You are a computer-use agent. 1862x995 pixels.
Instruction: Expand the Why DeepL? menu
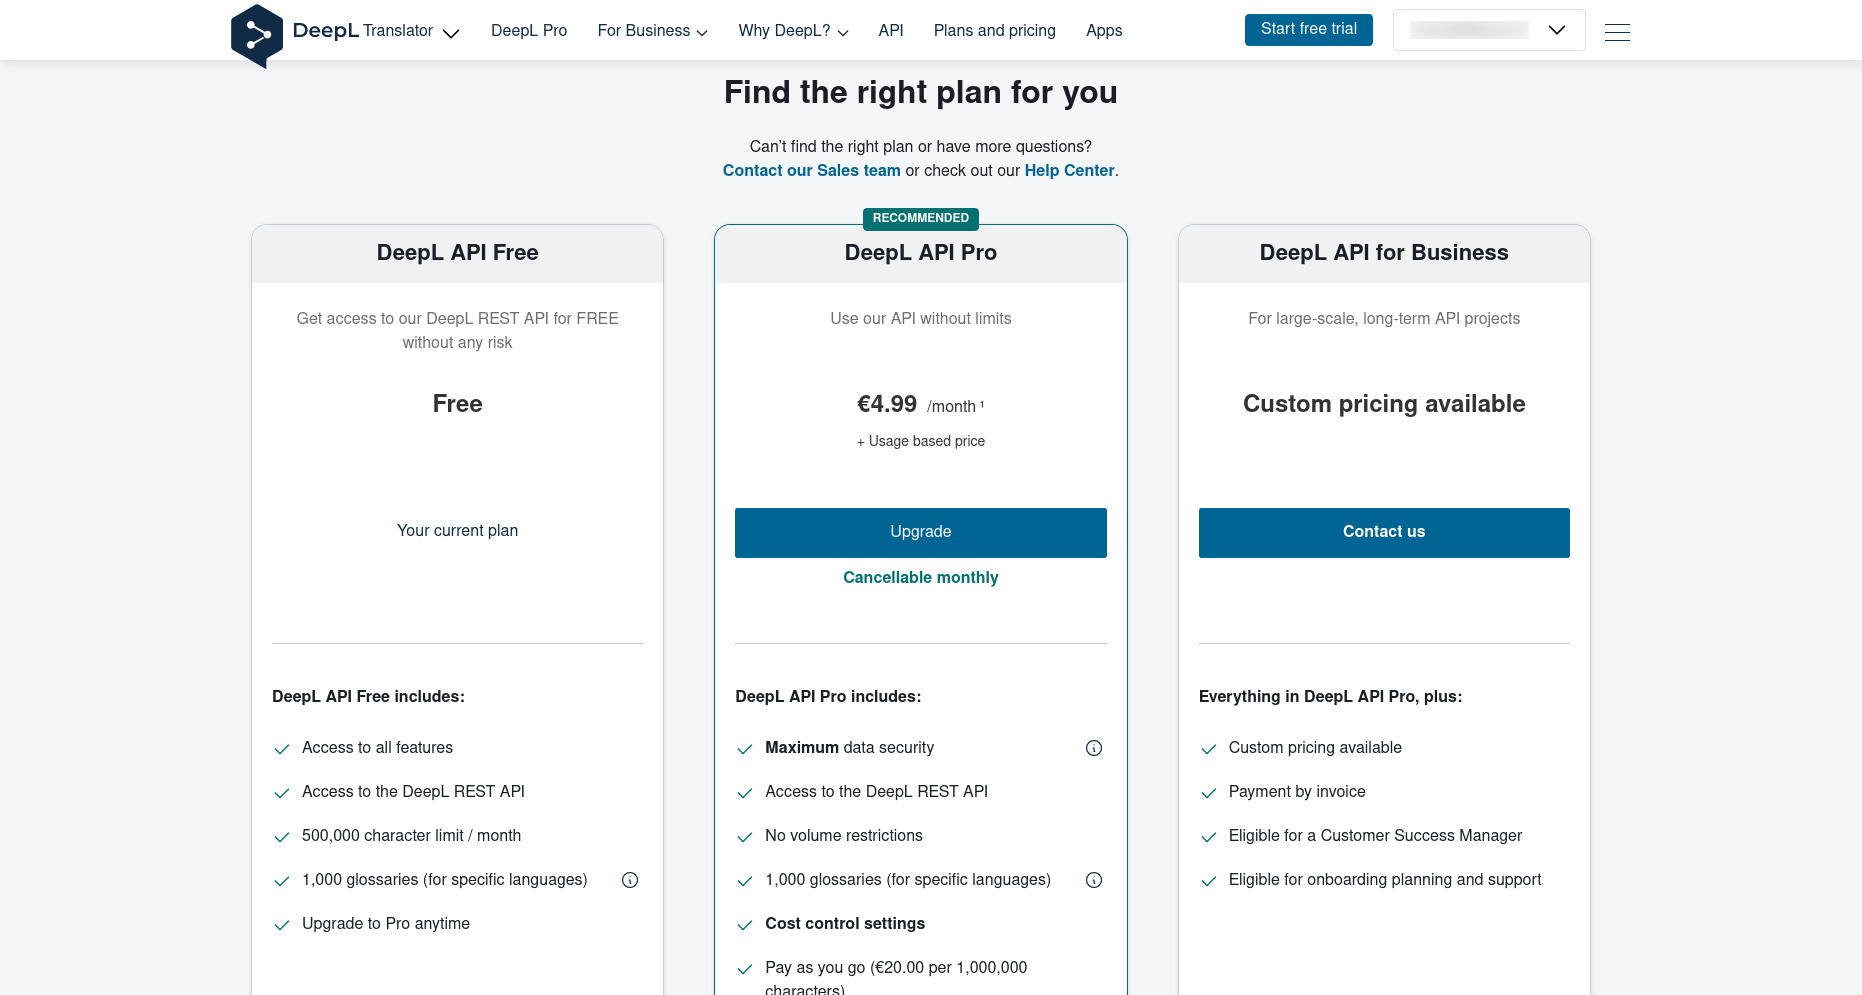coord(793,31)
